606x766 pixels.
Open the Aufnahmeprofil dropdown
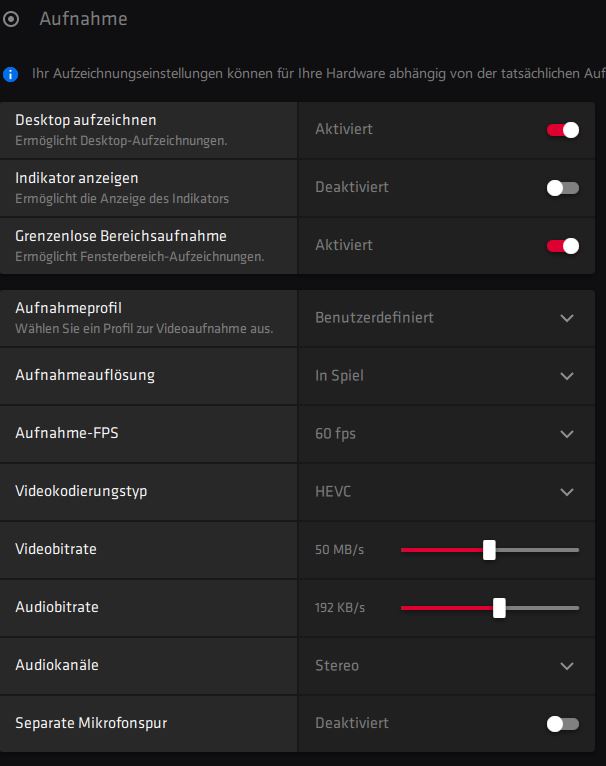567,318
